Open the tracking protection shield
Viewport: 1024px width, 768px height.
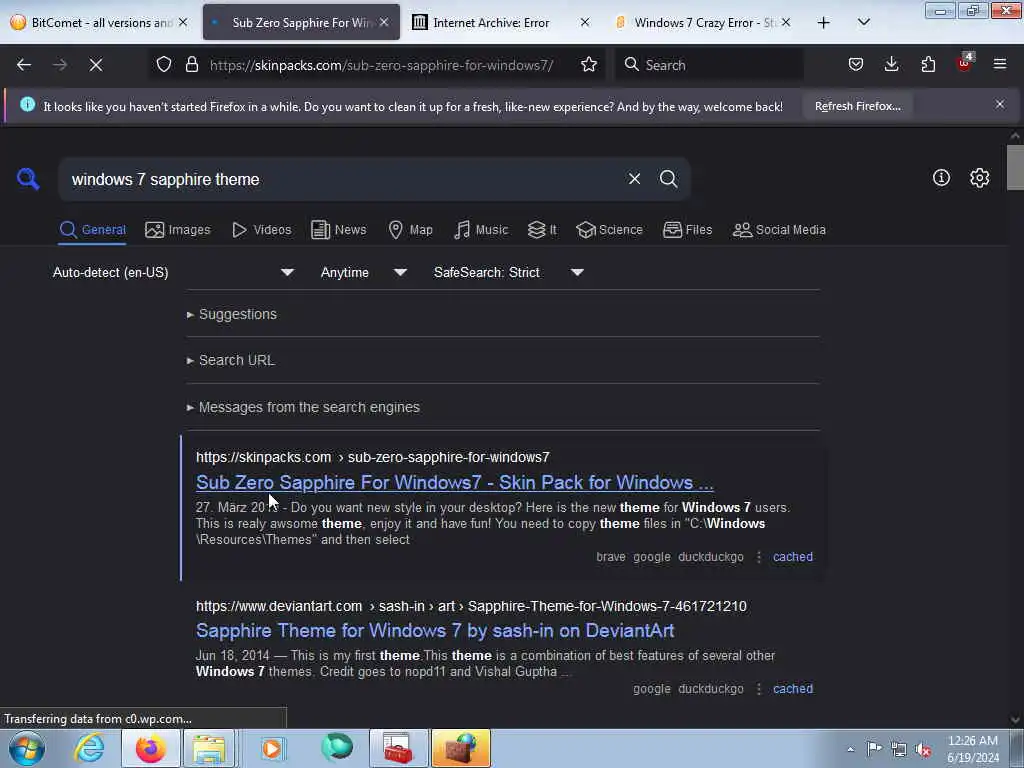click(x=164, y=65)
